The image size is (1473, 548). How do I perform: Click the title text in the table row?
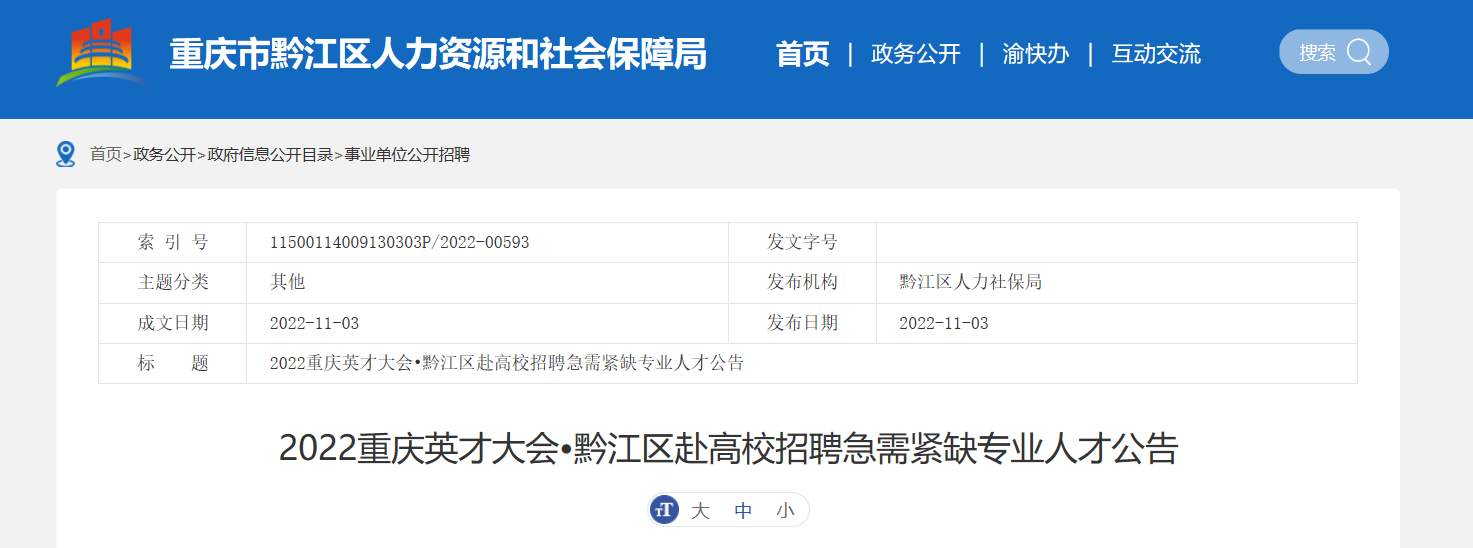[x=507, y=363]
